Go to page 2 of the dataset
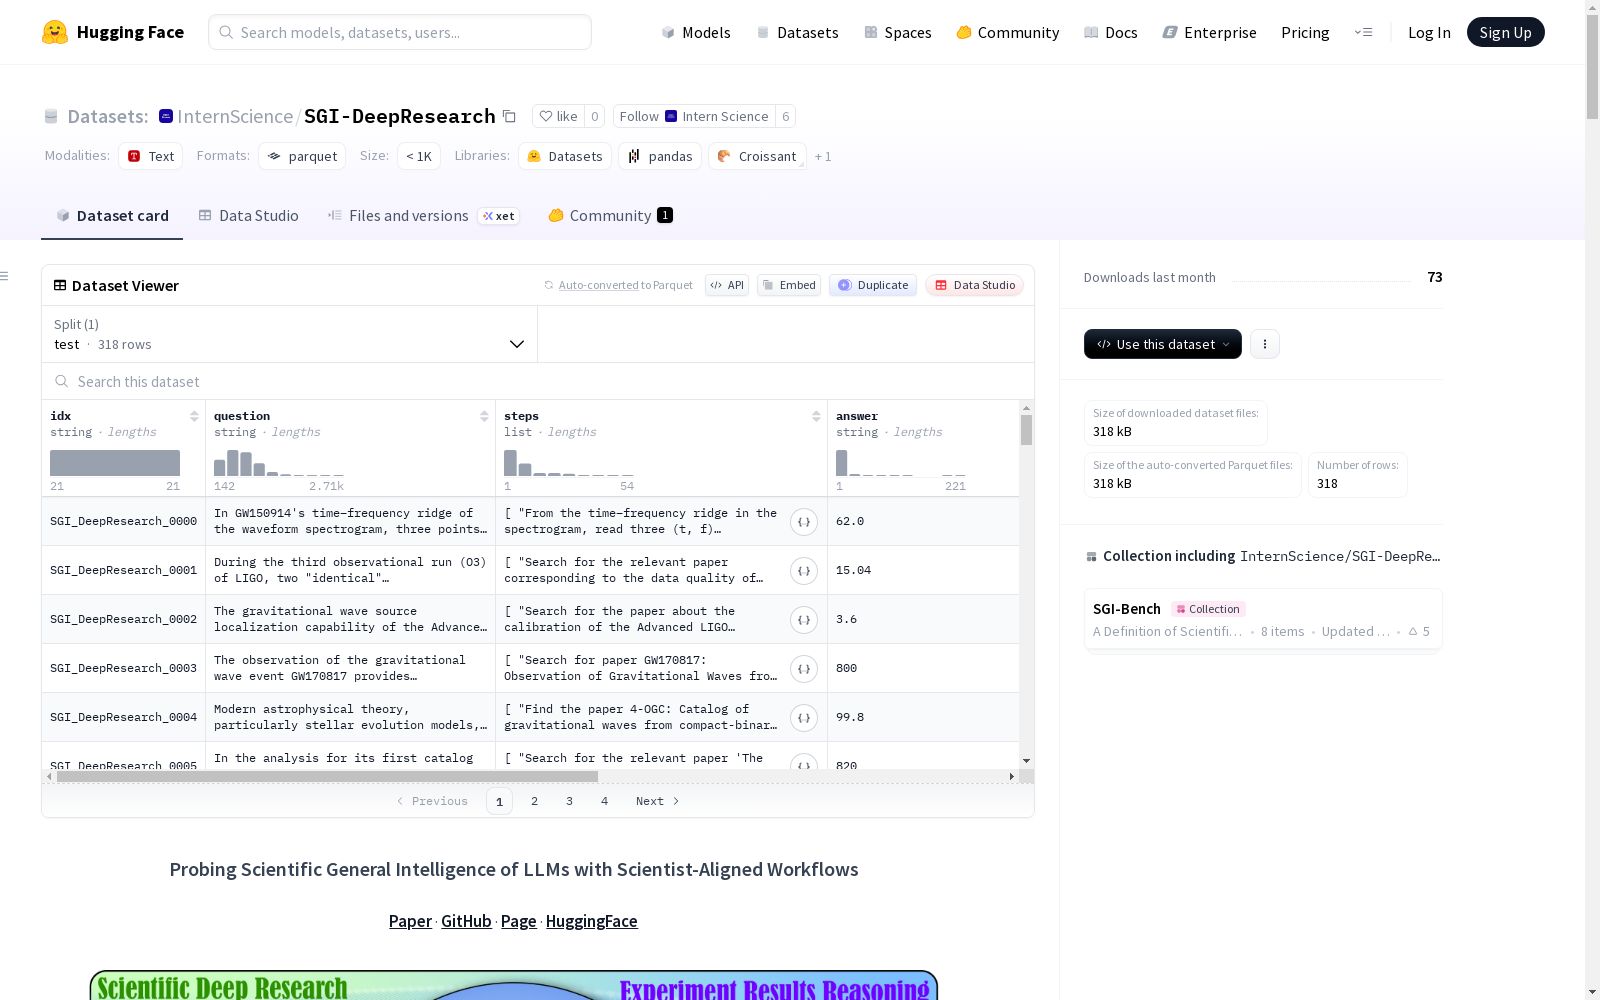This screenshot has width=1600, height=1000. point(535,801)
